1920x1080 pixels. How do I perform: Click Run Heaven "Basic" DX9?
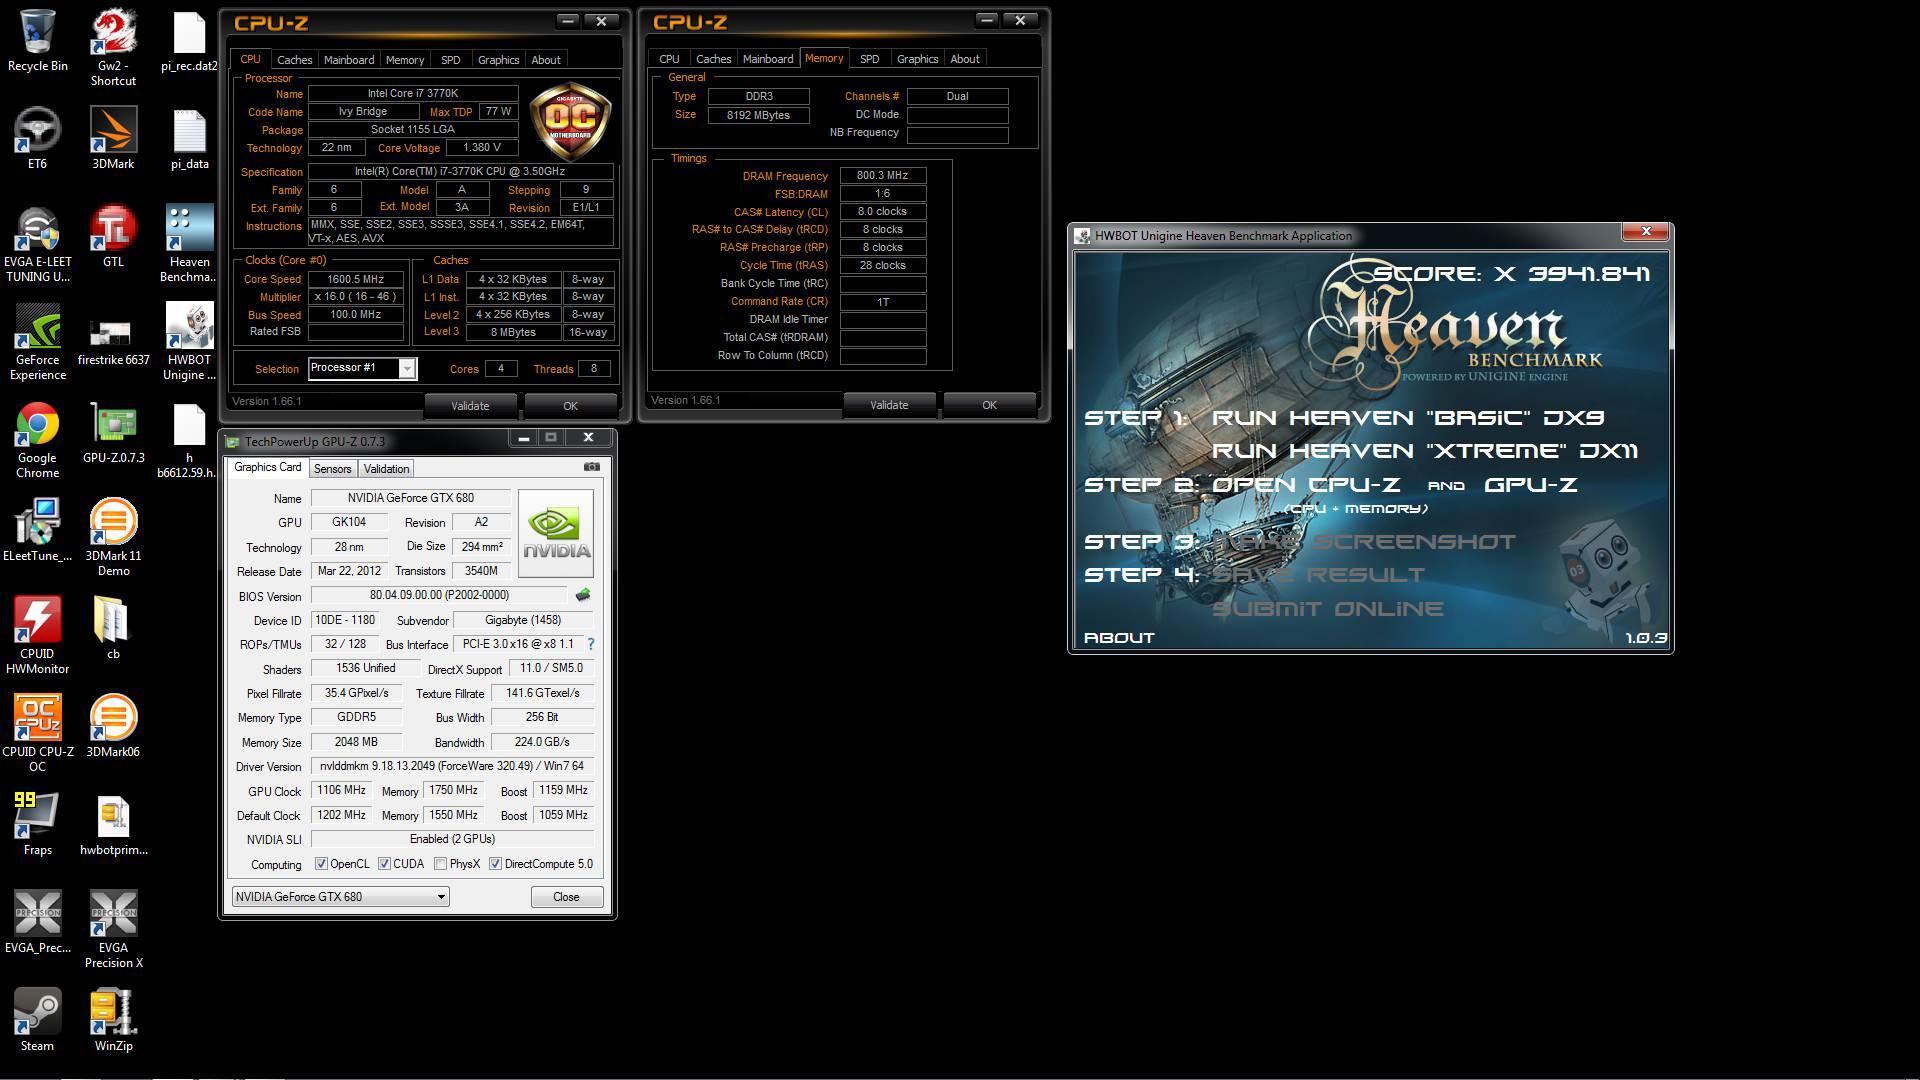click(x=1408, y=418)
